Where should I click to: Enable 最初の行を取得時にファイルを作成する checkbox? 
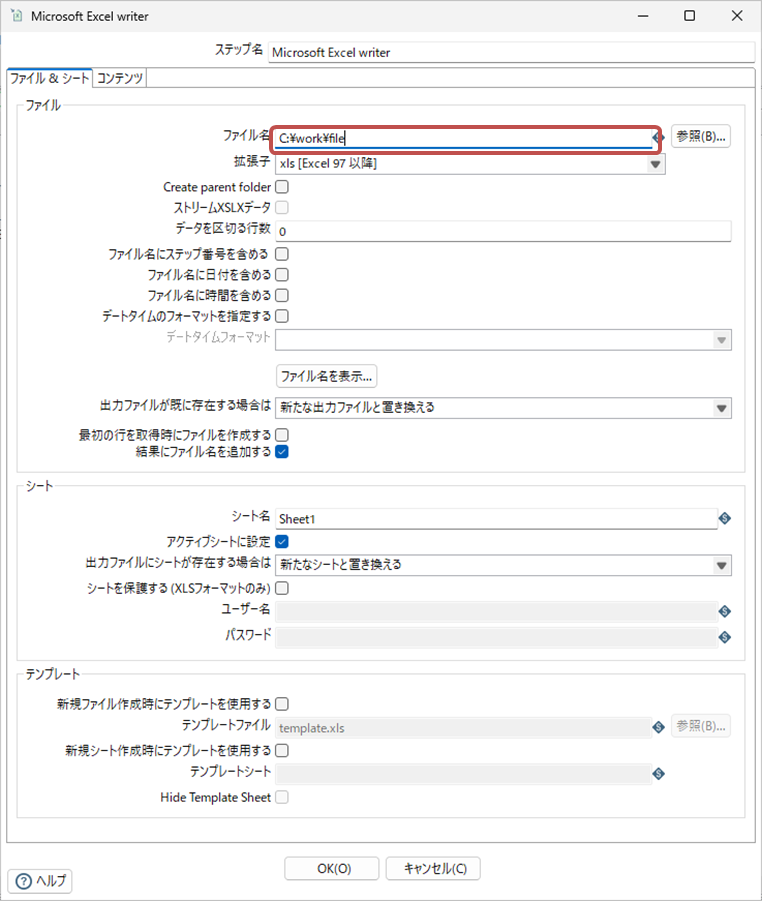click(x=282, y=435)
